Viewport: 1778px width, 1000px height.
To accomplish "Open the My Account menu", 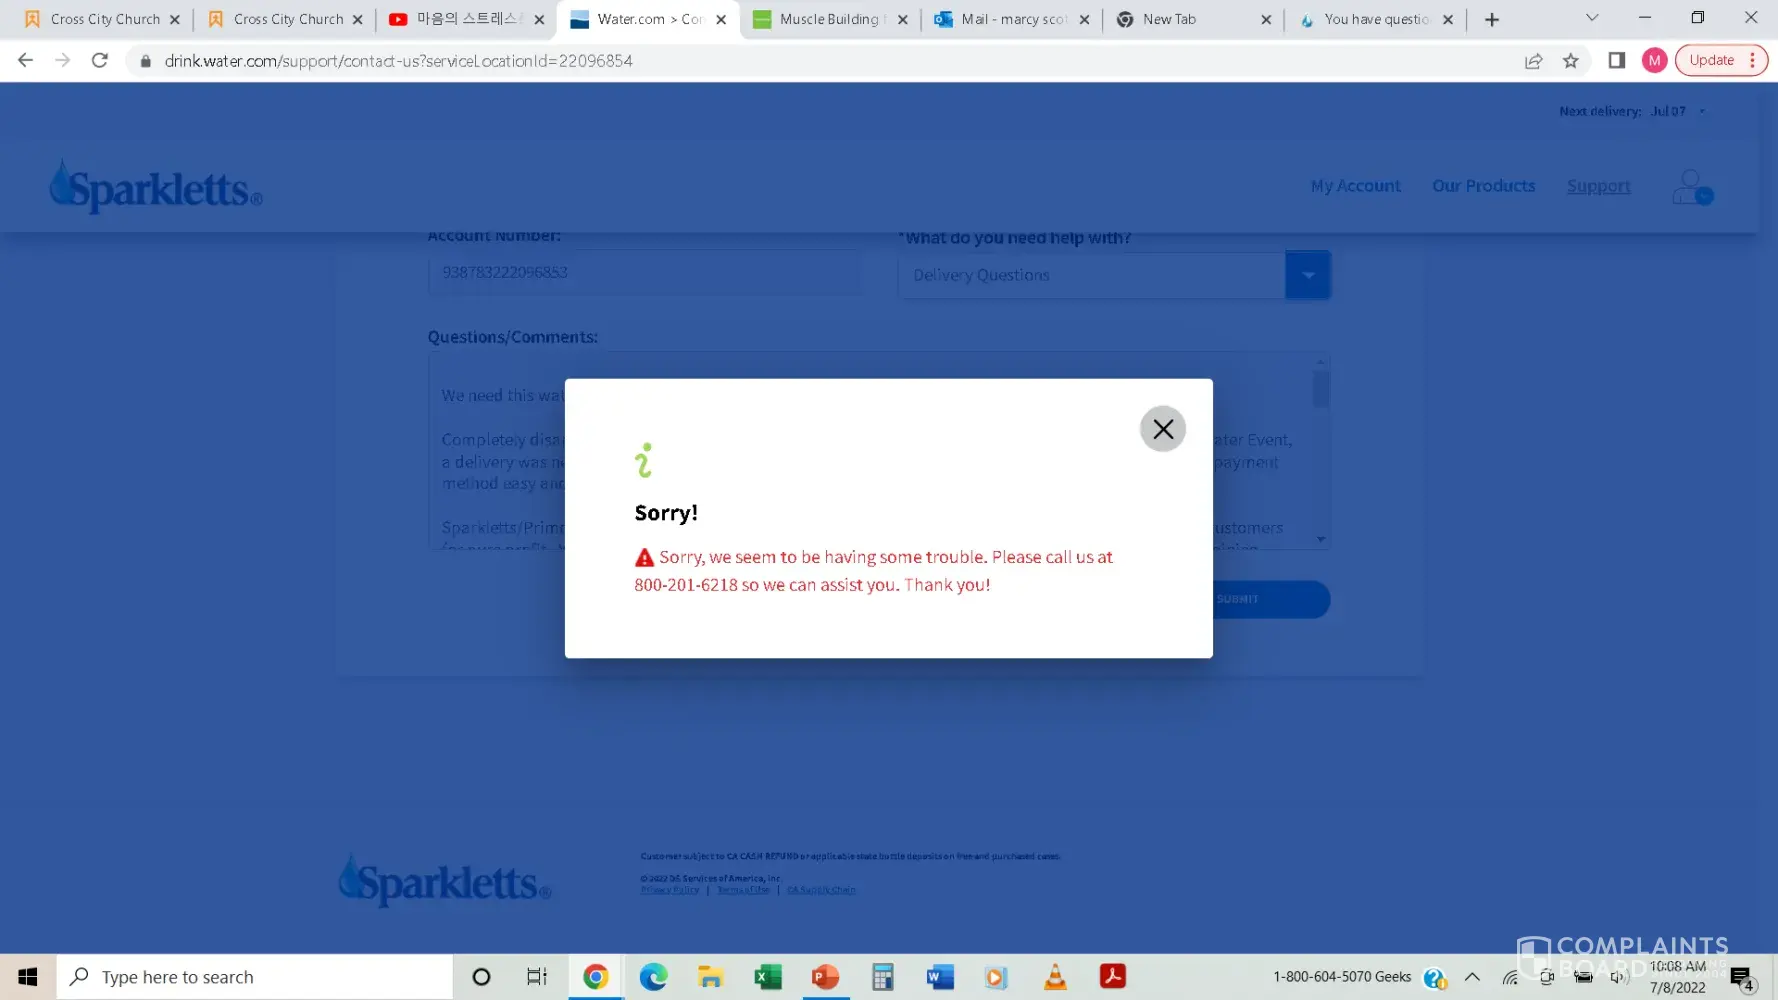I will point(1355,186).
